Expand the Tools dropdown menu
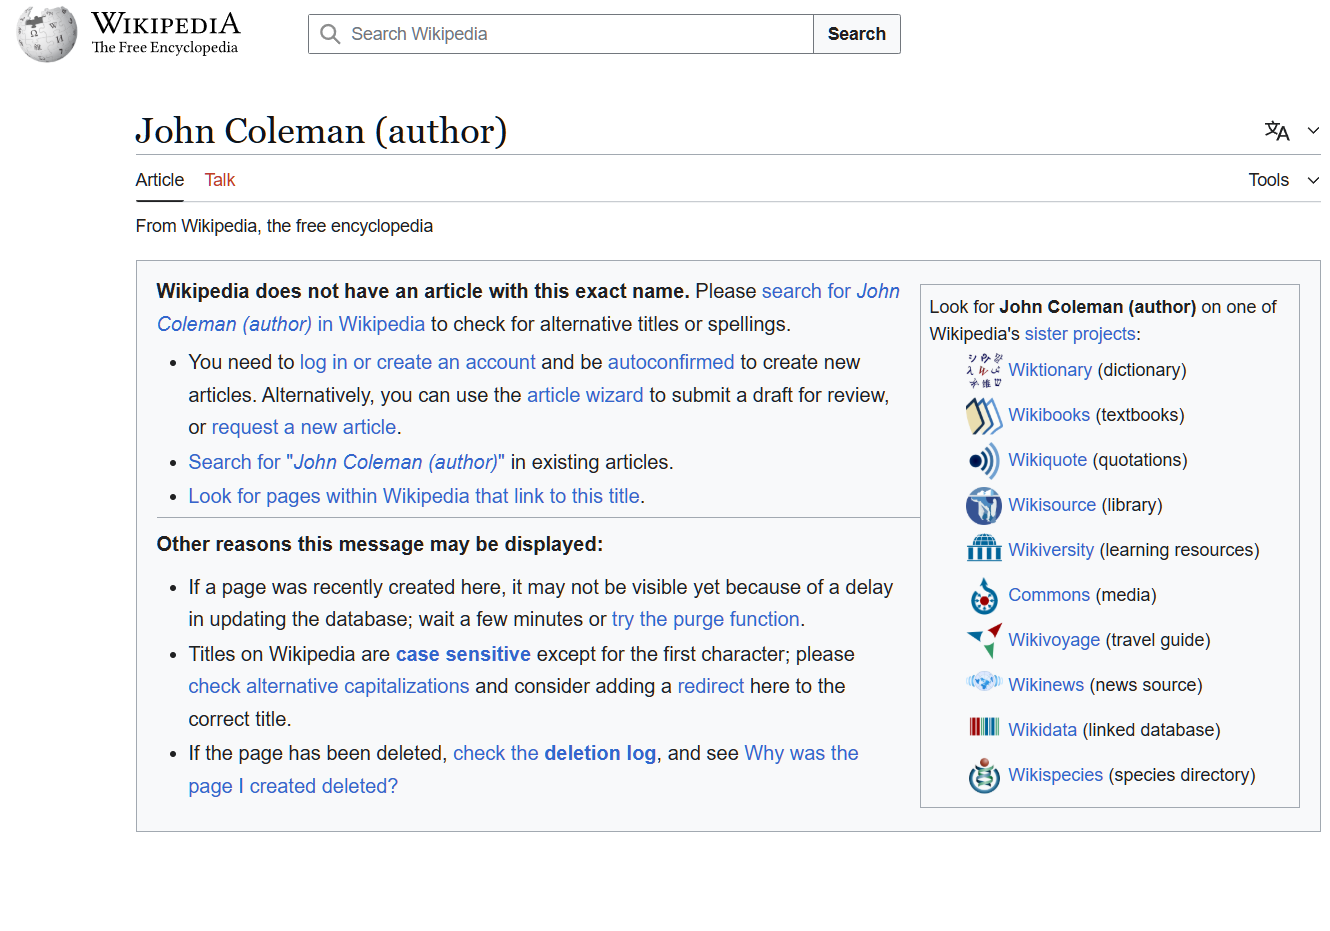 point(1284,180)
